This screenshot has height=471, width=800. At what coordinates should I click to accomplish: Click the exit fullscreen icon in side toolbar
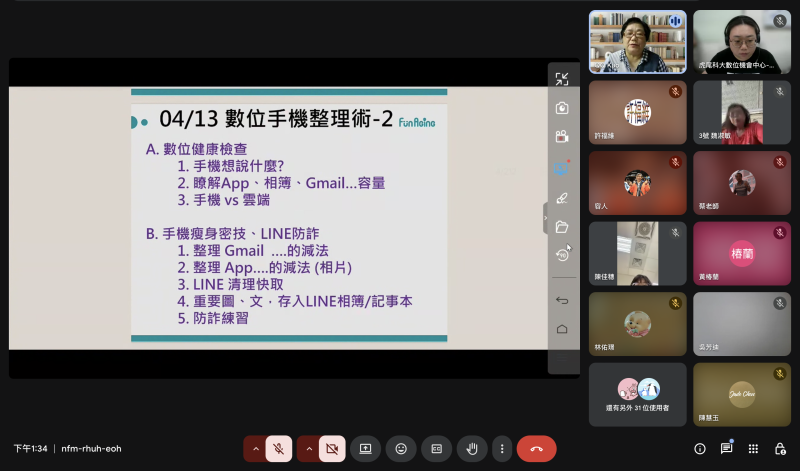(562, 79)
